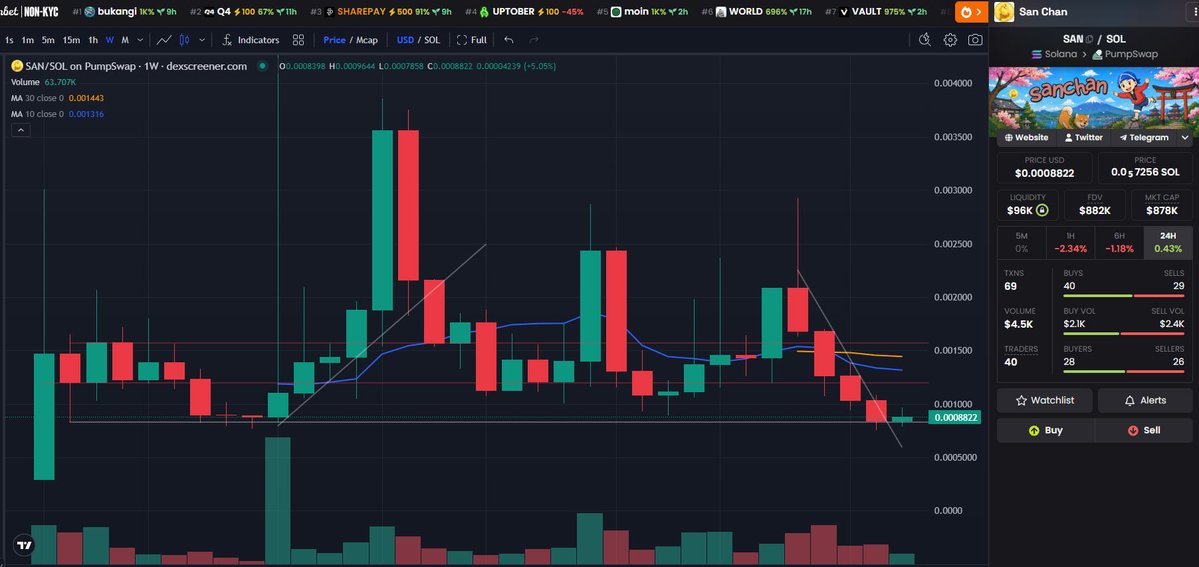
Task: Switch chart to Price view
Action: [x=334, y=40]
